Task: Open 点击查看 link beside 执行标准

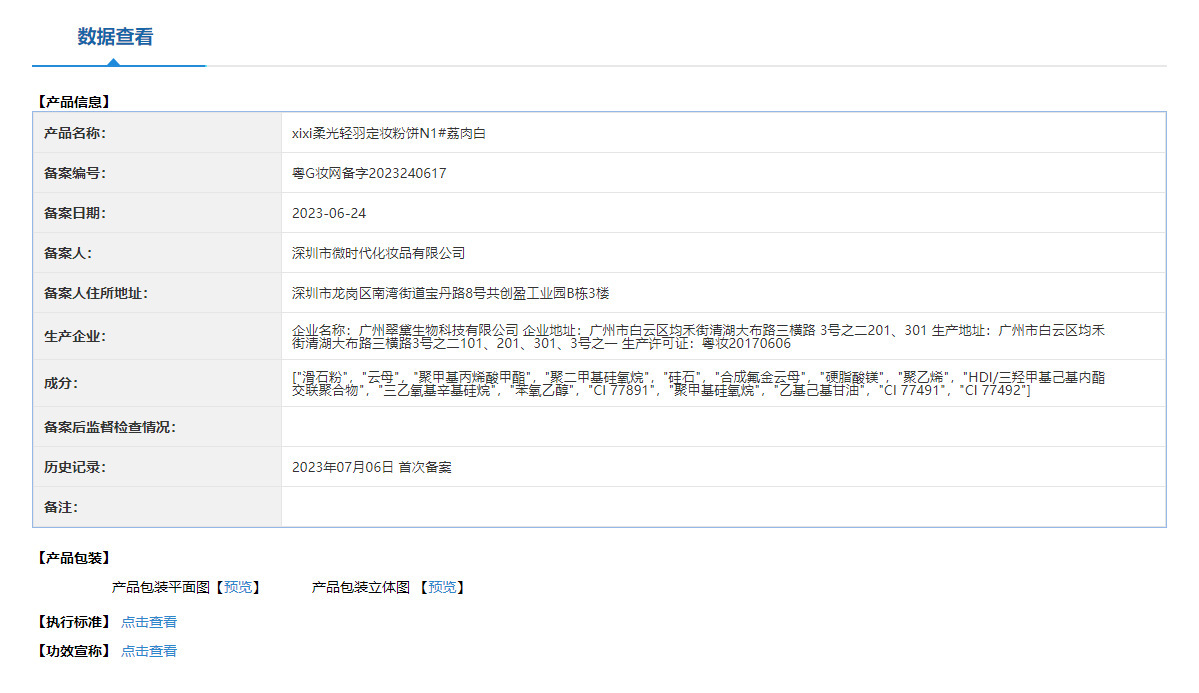Action: [x=149, y=622]
